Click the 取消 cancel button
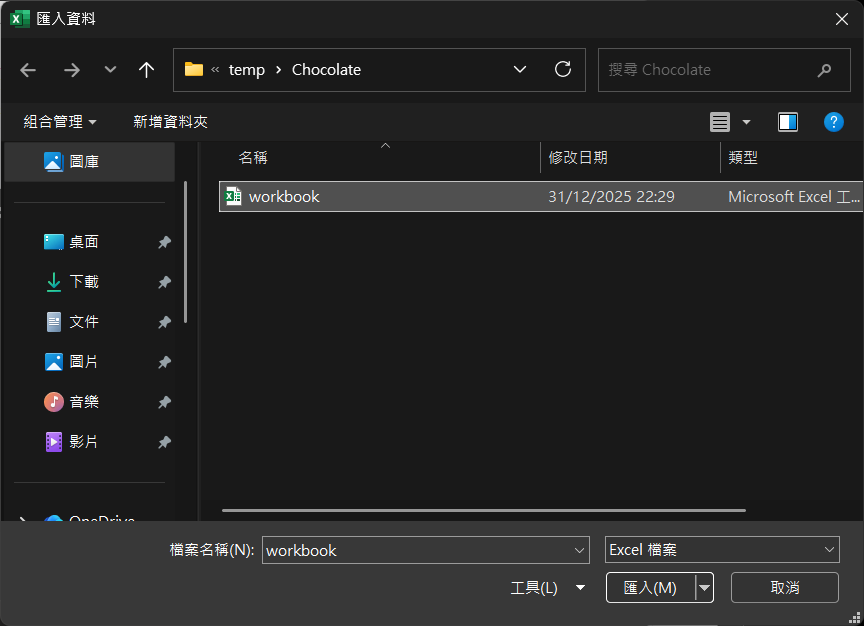864x626 pixels. point(785,588)
